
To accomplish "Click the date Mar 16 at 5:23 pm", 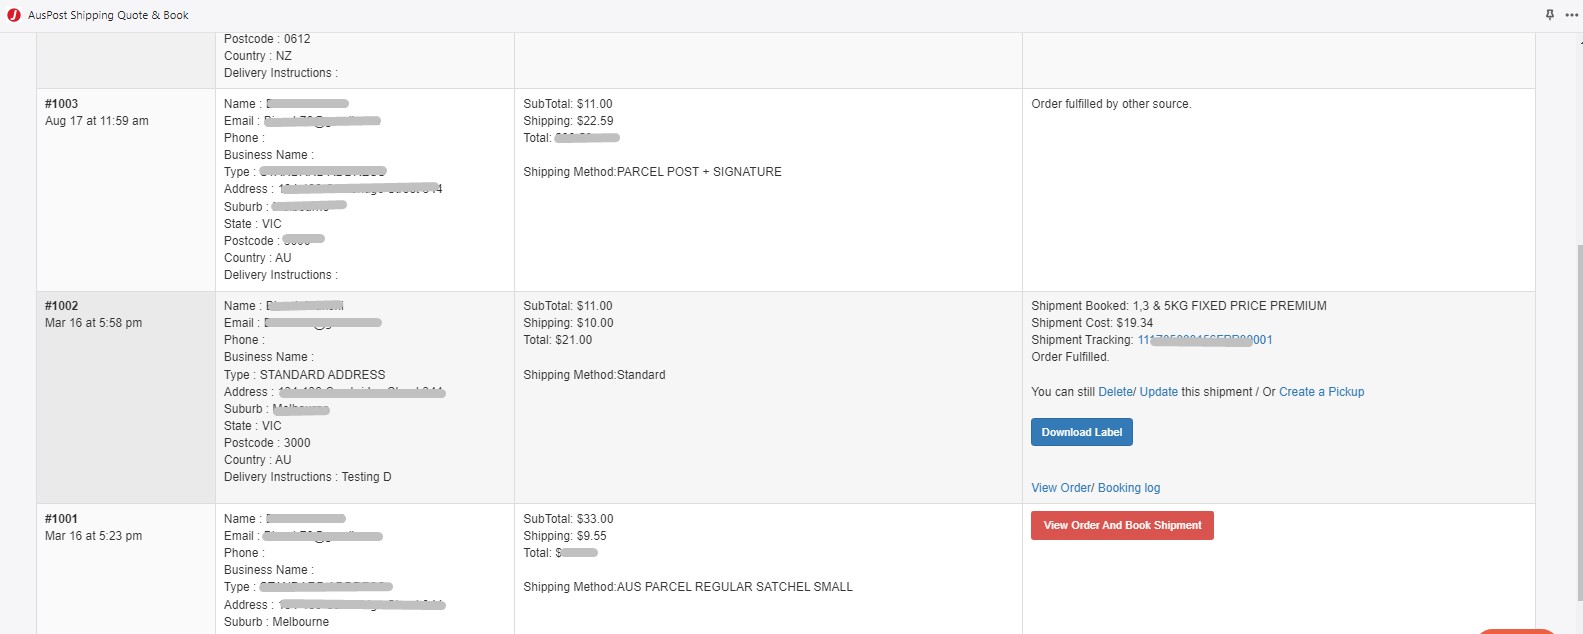I will [x=94, y=536].
